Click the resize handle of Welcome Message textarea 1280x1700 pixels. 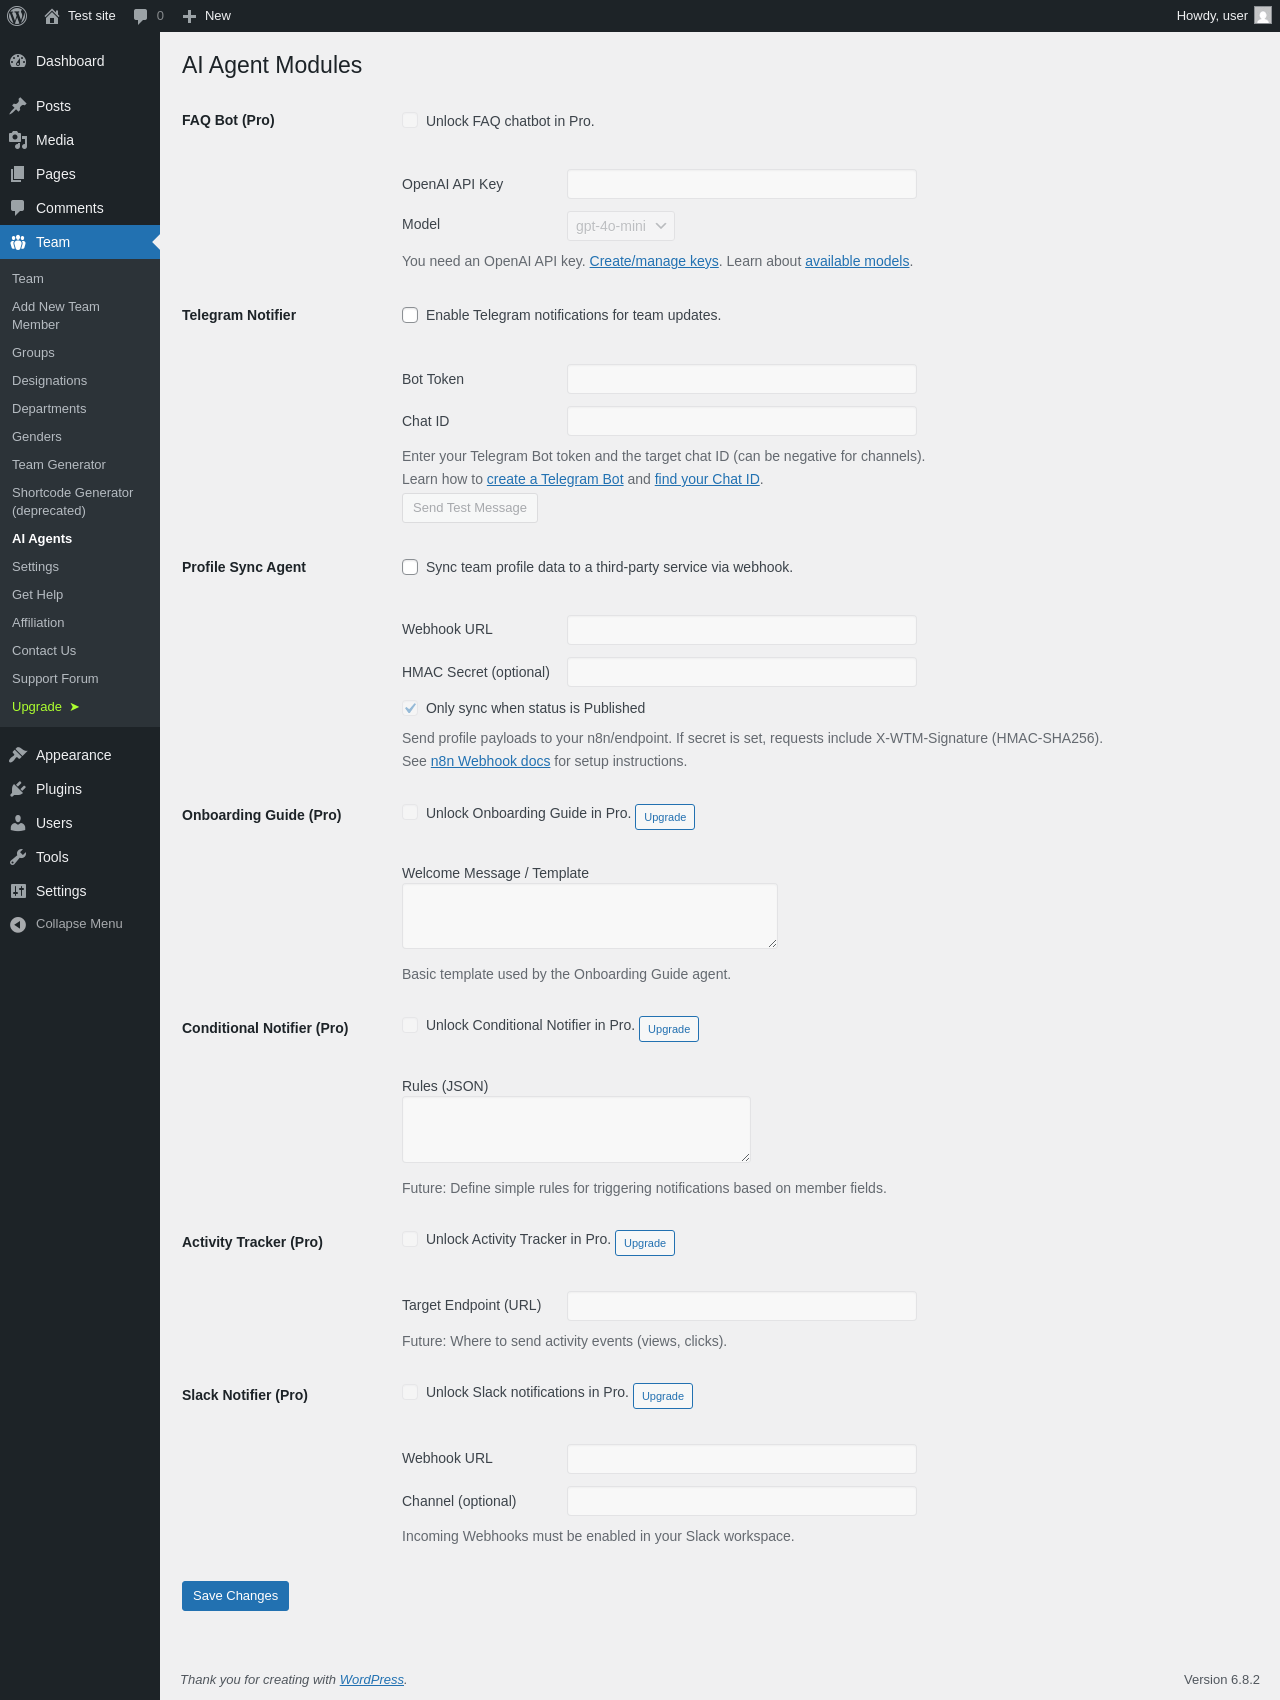tap(772, 943)
